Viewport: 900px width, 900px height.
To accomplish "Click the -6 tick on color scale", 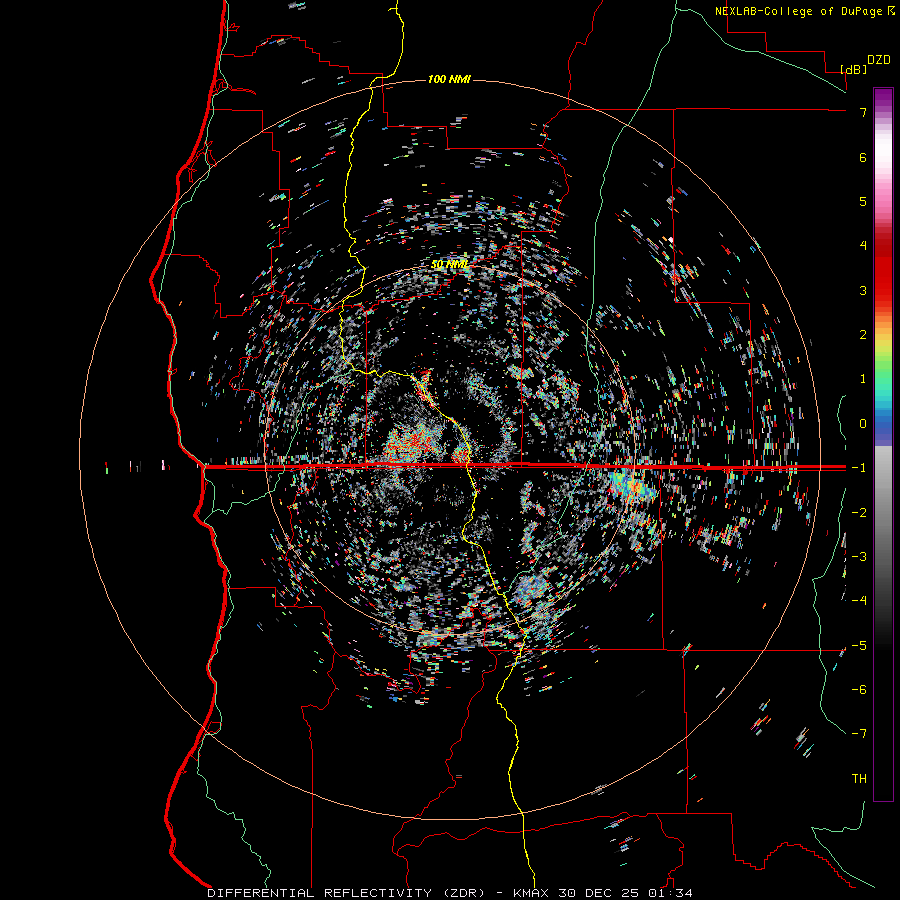I will tap(859, 690).
